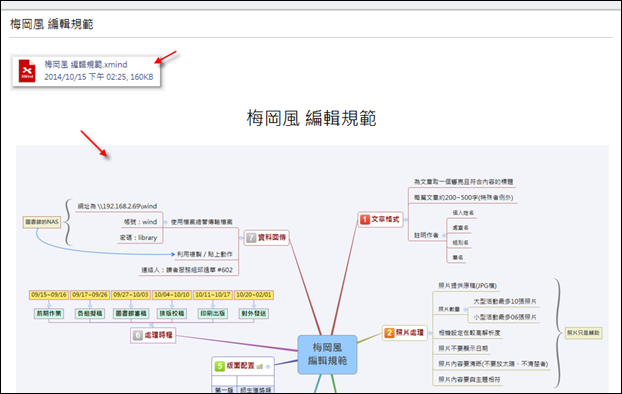Select the 版面配置 topic label
The width and height of the screenshot is (622, 394).
click(240, 365)
